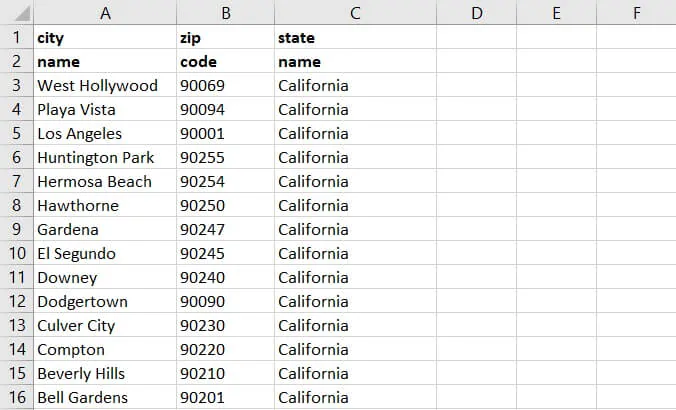Select column D header
This screenshot has height=410, width=676.
476,13
